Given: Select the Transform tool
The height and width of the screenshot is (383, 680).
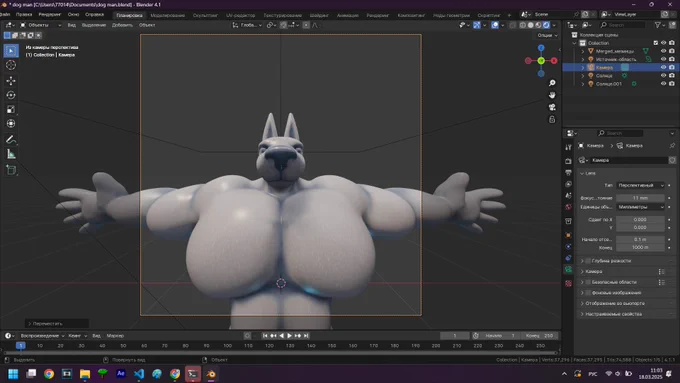Looking at the screenshot, I should click(x=11, y=124).
